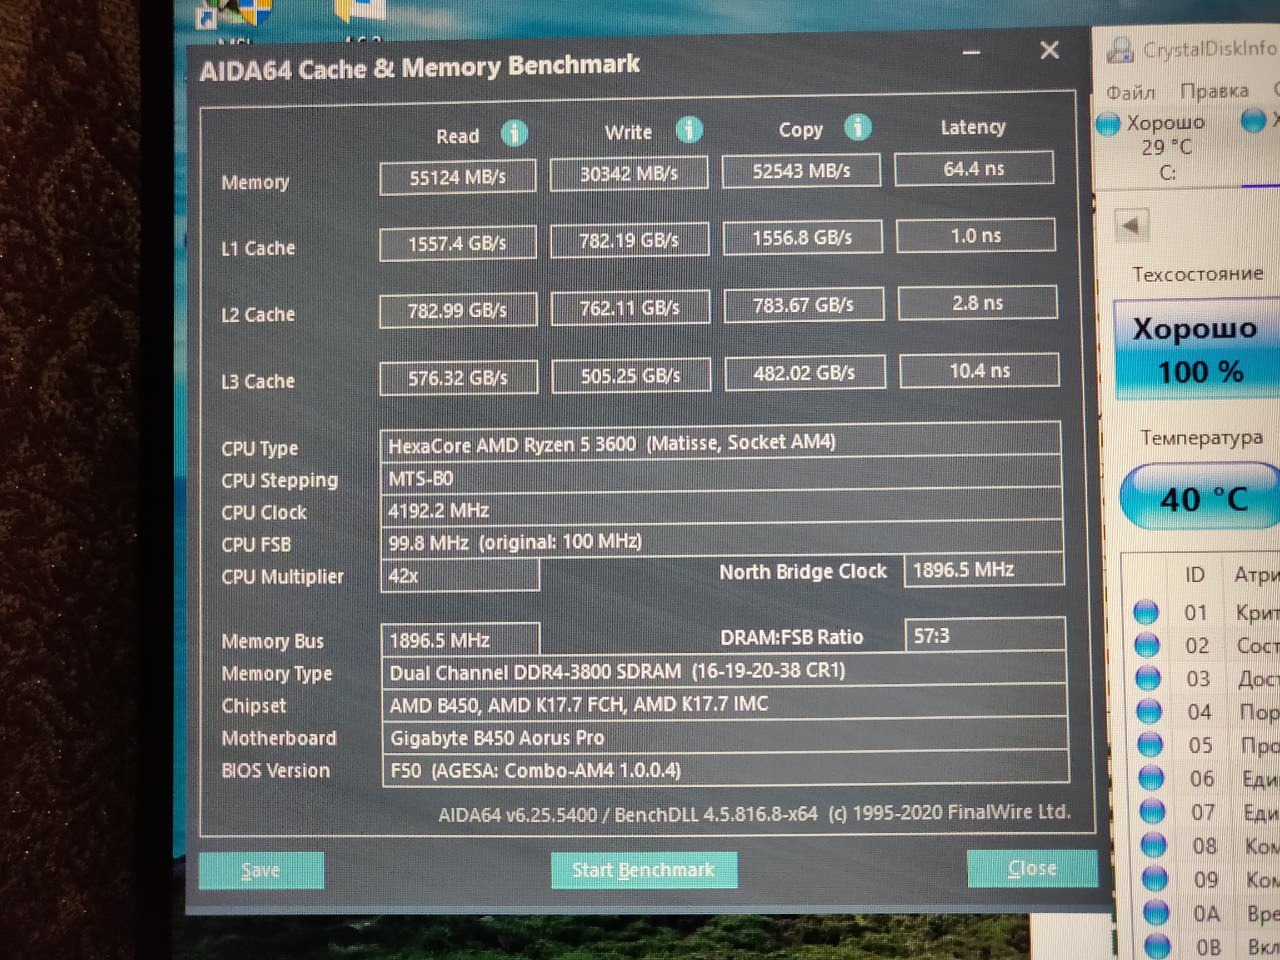
Task: Click the status orb for attribute 07
Action: pyautogui.click(x=1152, y=812)
